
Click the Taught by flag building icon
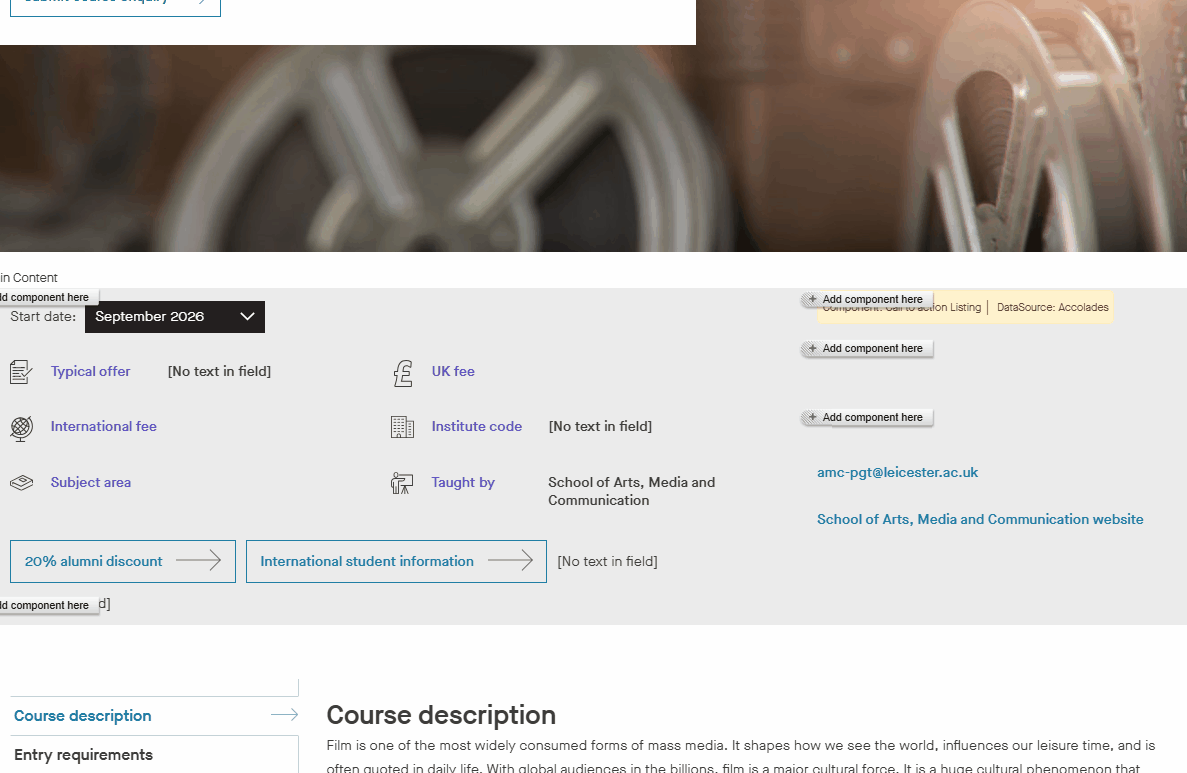click(x=402, y=482)
